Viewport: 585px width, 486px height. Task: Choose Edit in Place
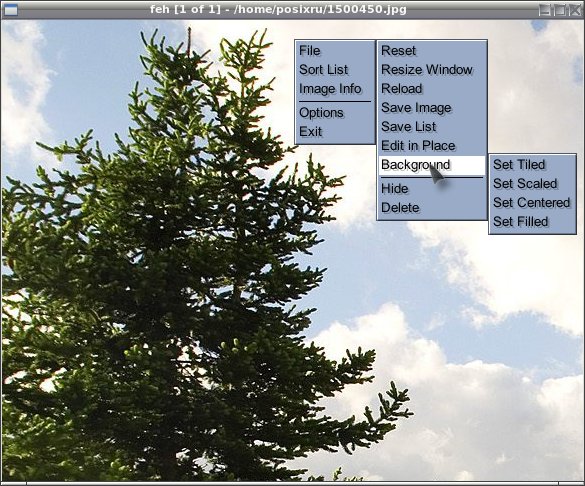pos(432,146)
